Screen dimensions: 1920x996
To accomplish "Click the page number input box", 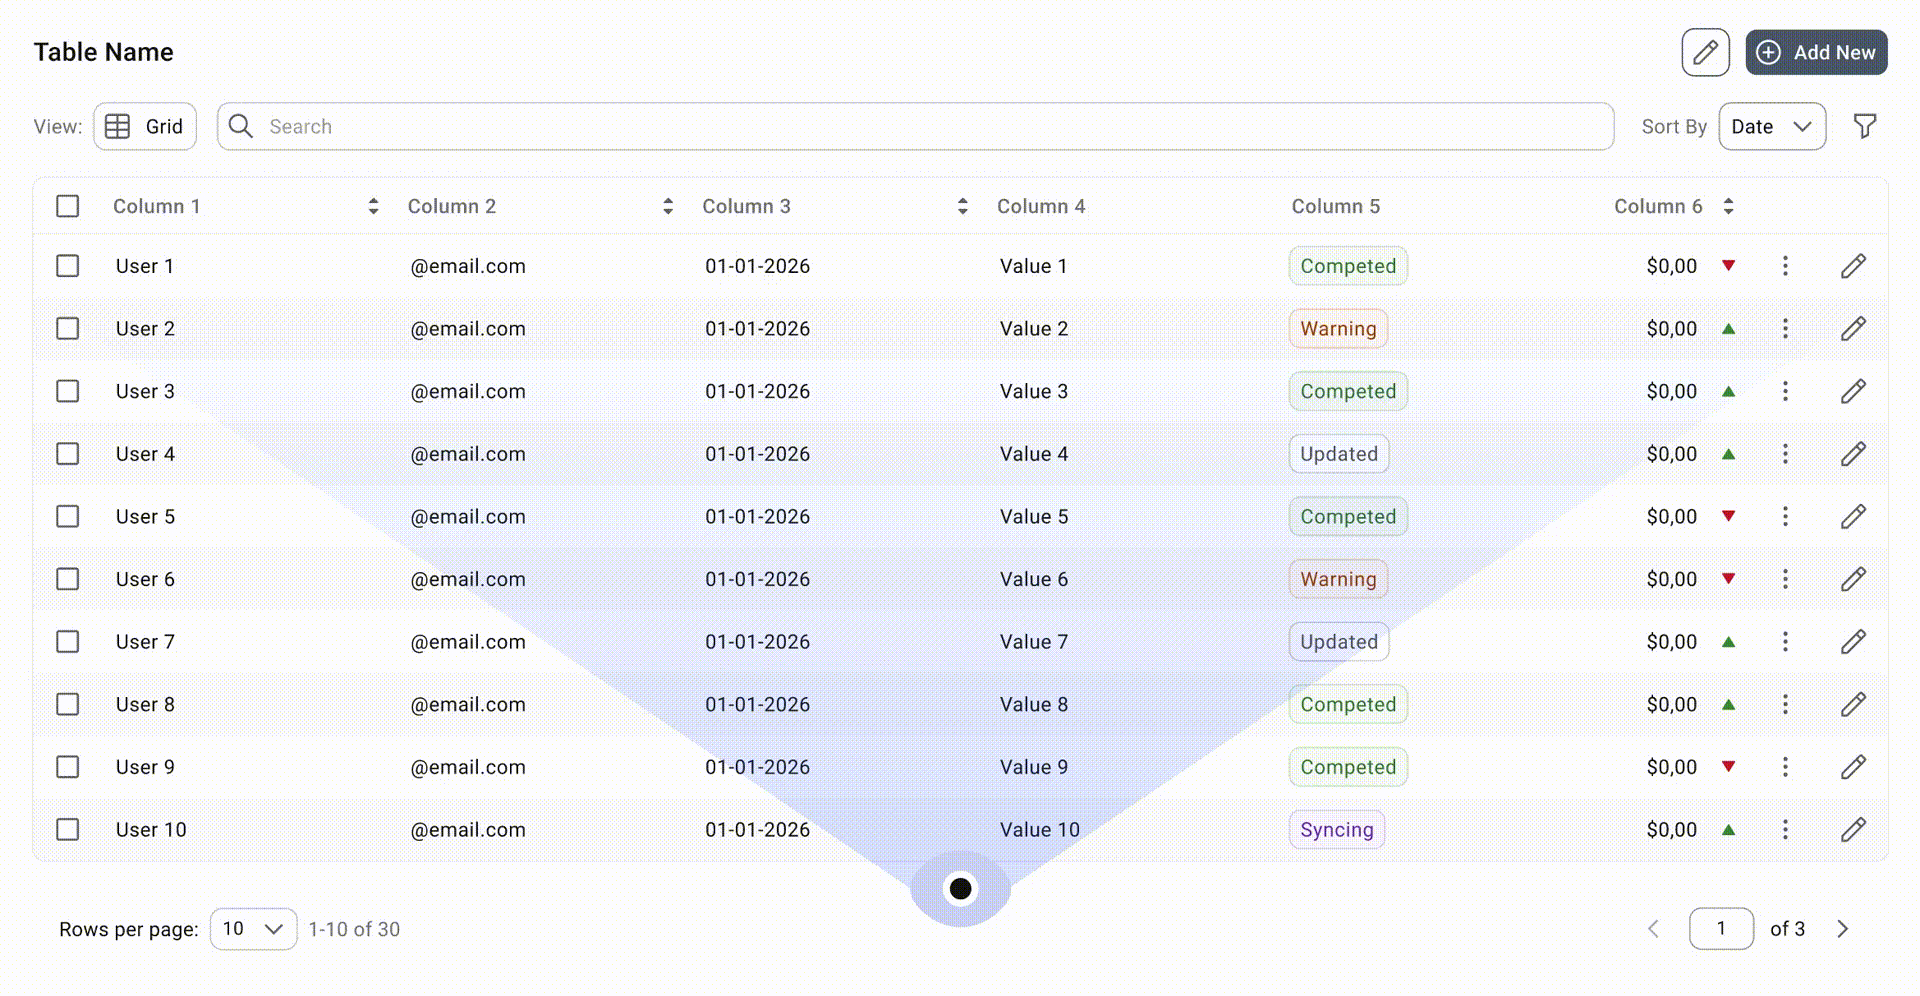I will [1721, 929].
